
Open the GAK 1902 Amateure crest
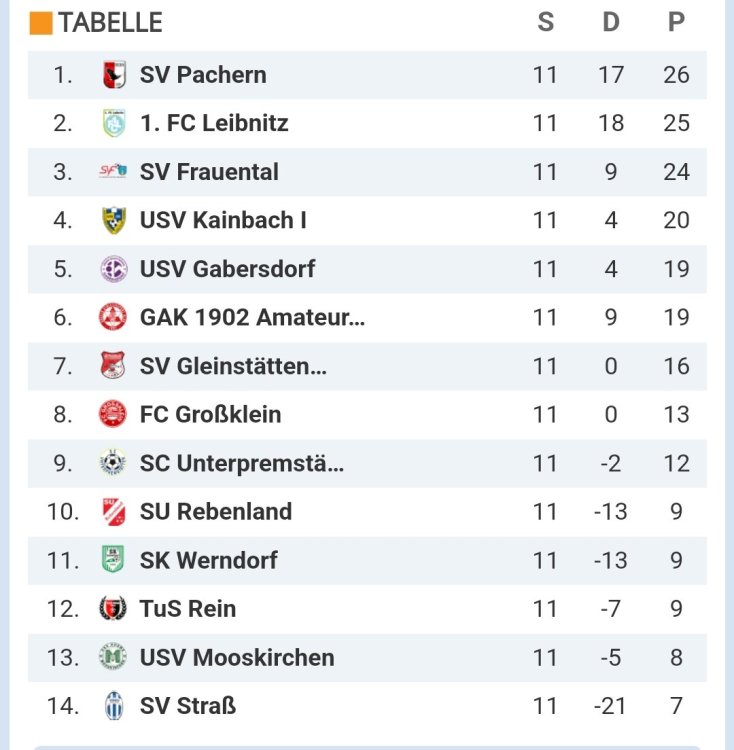point(114,317)
